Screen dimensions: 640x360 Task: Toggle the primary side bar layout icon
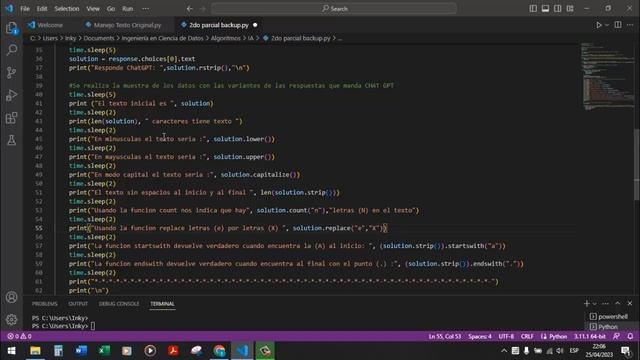pos(533,9)
